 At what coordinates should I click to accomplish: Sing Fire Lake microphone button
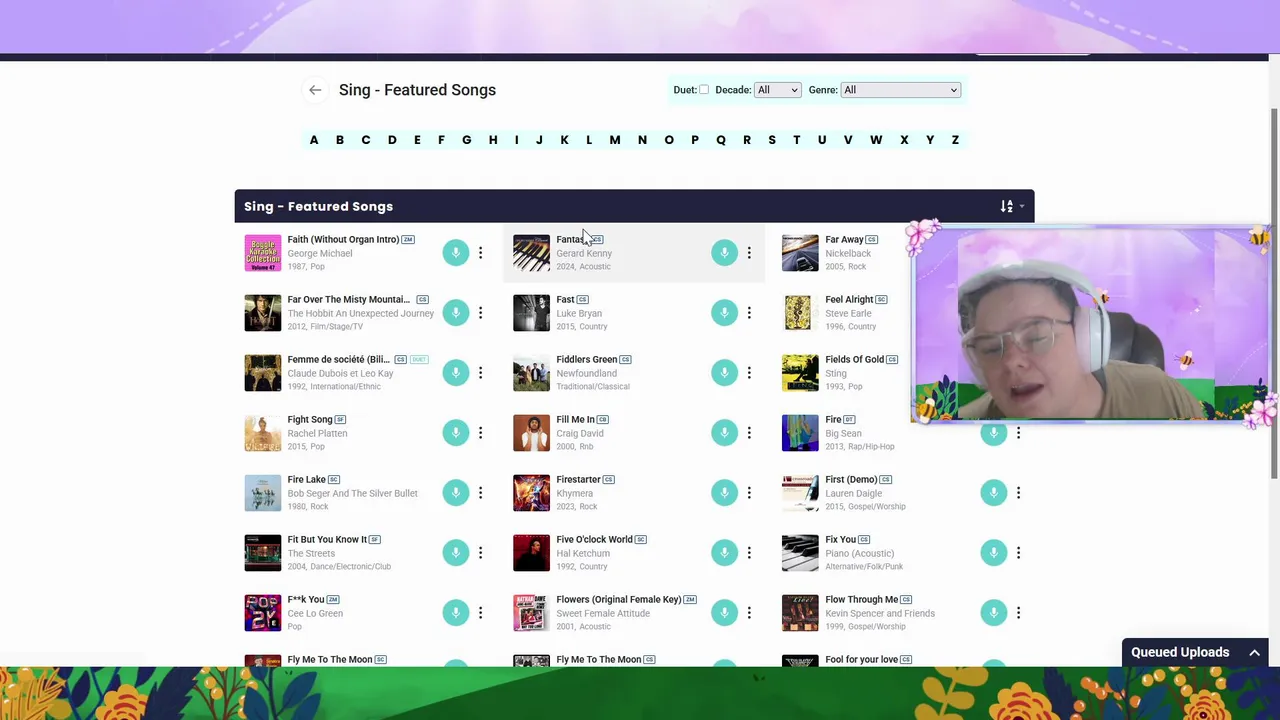(456, 493)
